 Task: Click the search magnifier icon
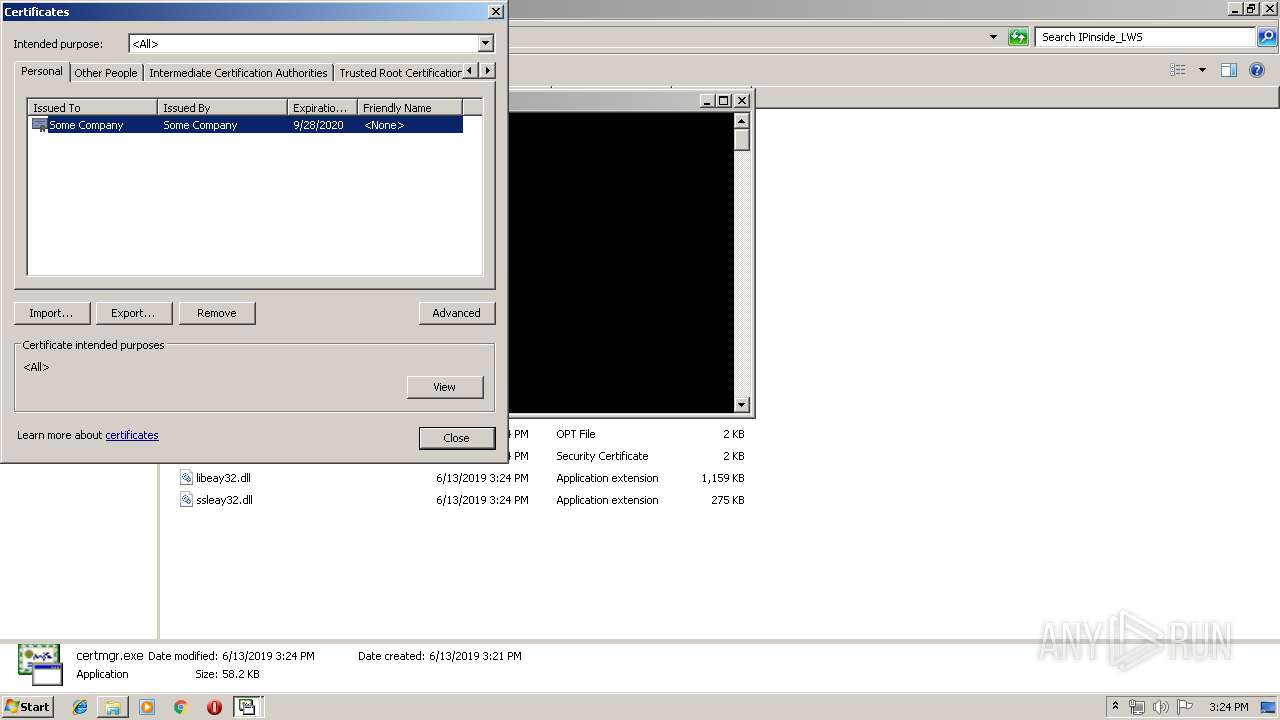(1267, 37)
